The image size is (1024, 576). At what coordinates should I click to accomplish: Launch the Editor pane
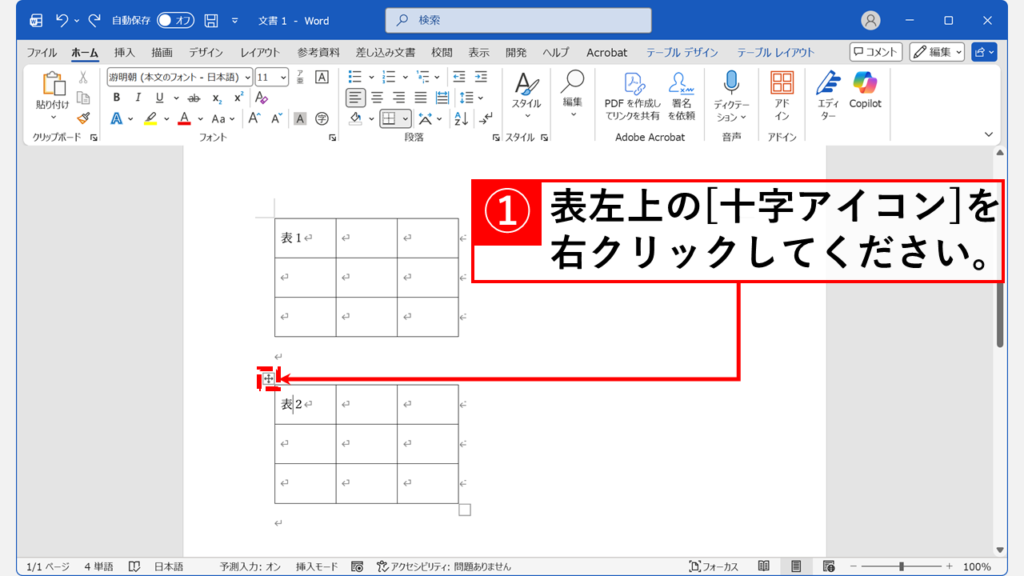[826, 92]
